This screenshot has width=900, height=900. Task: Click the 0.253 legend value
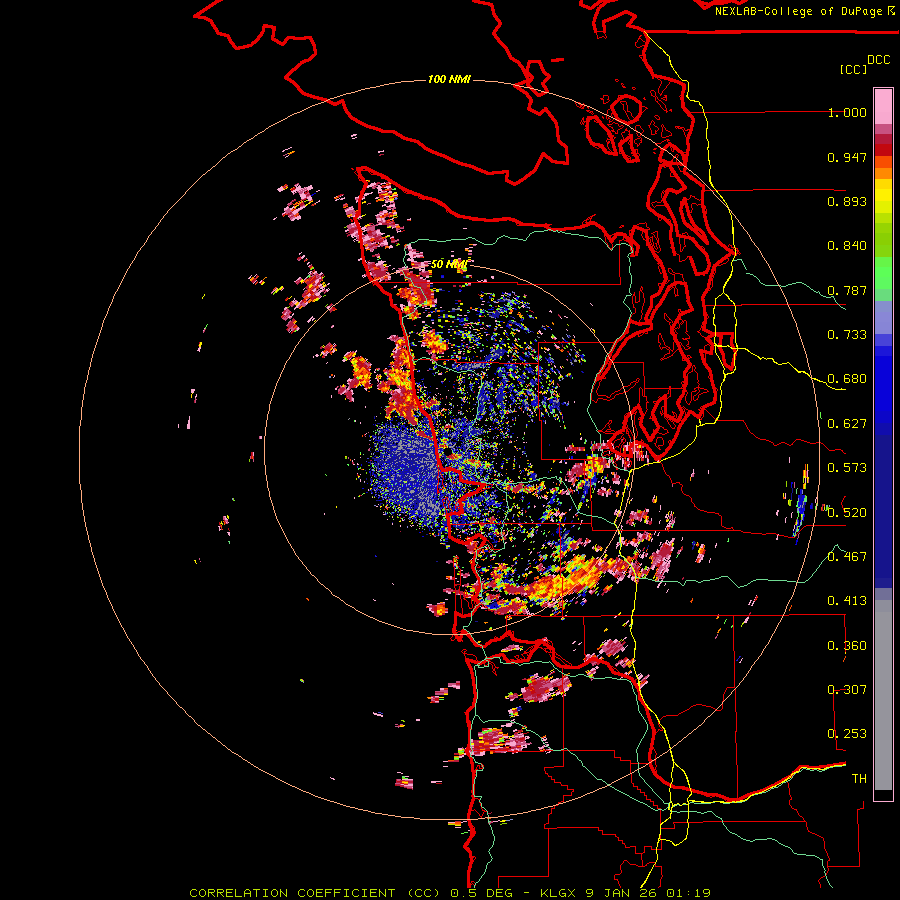click(847, 734)
